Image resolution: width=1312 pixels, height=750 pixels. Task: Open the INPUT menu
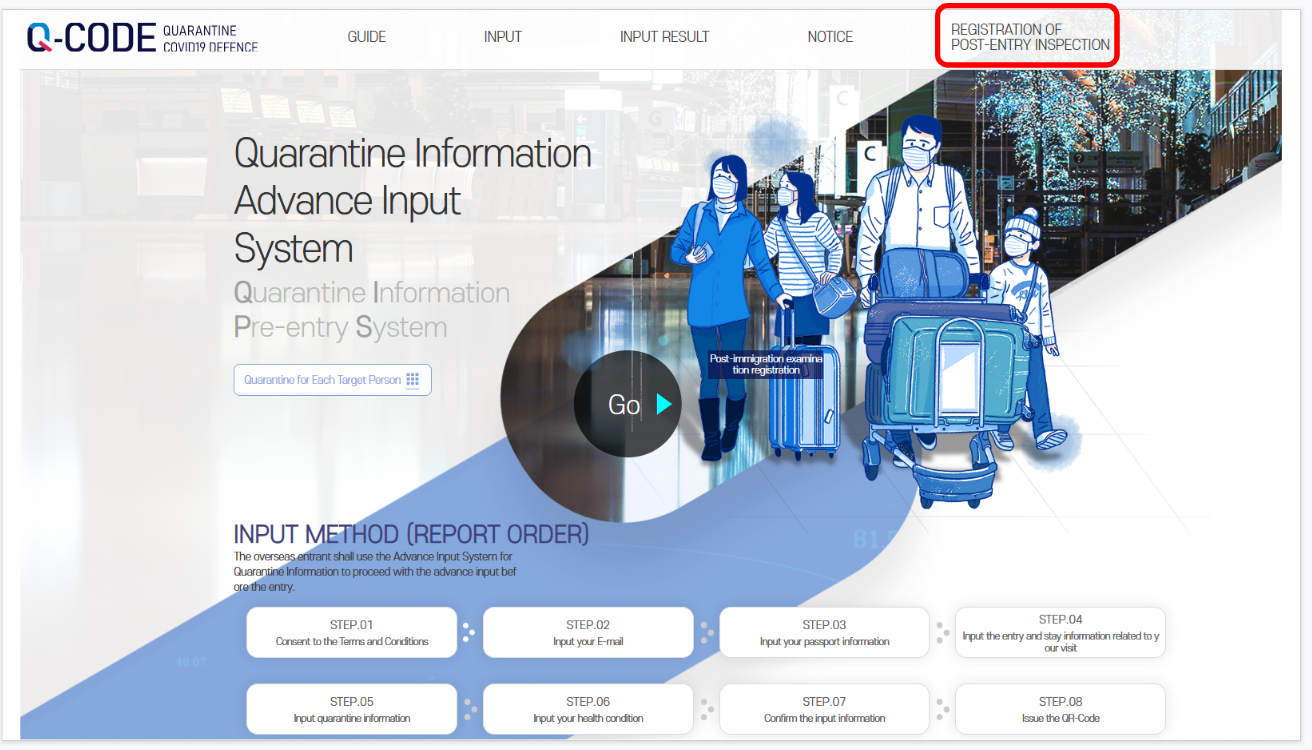click(x=502, y=37)
